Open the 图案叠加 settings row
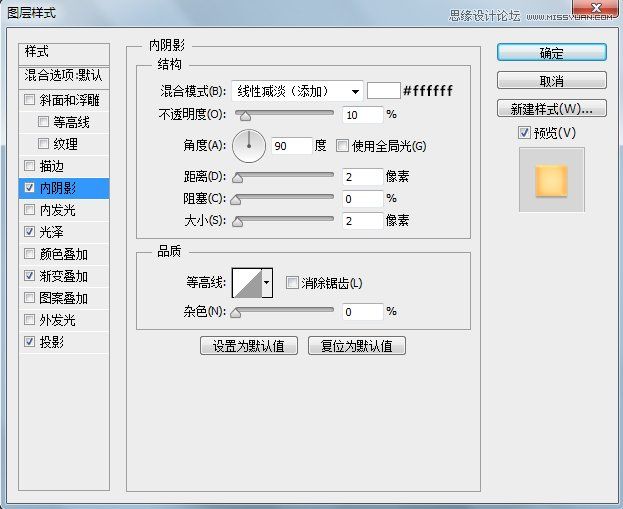Viewport: 623px width, 509px height. point(64,298)
